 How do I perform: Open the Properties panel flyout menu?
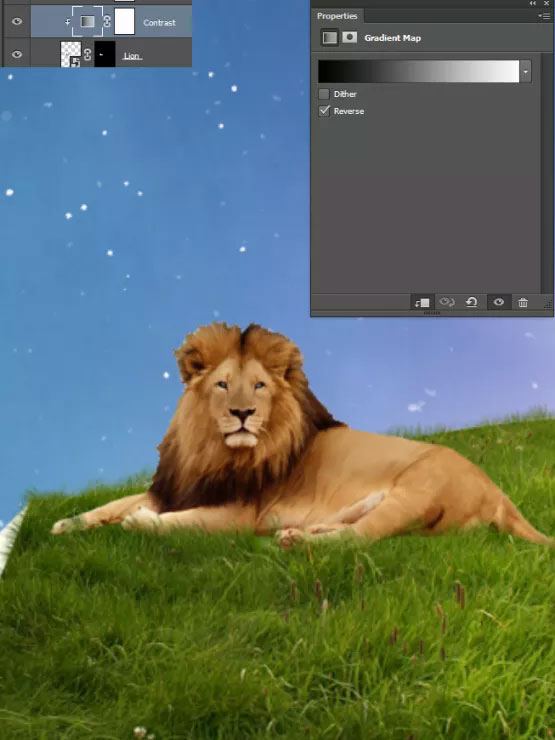544,16
